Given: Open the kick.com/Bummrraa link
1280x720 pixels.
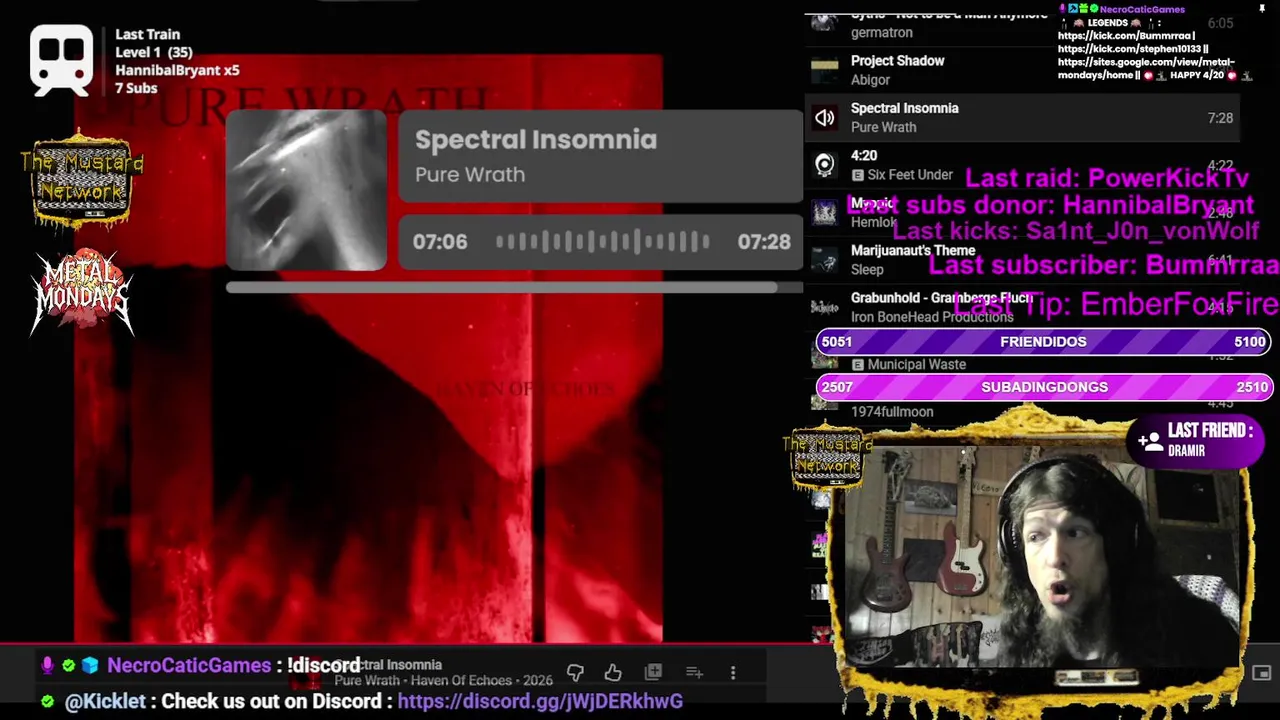Looking at the screenshot, I should point(1126,36).
